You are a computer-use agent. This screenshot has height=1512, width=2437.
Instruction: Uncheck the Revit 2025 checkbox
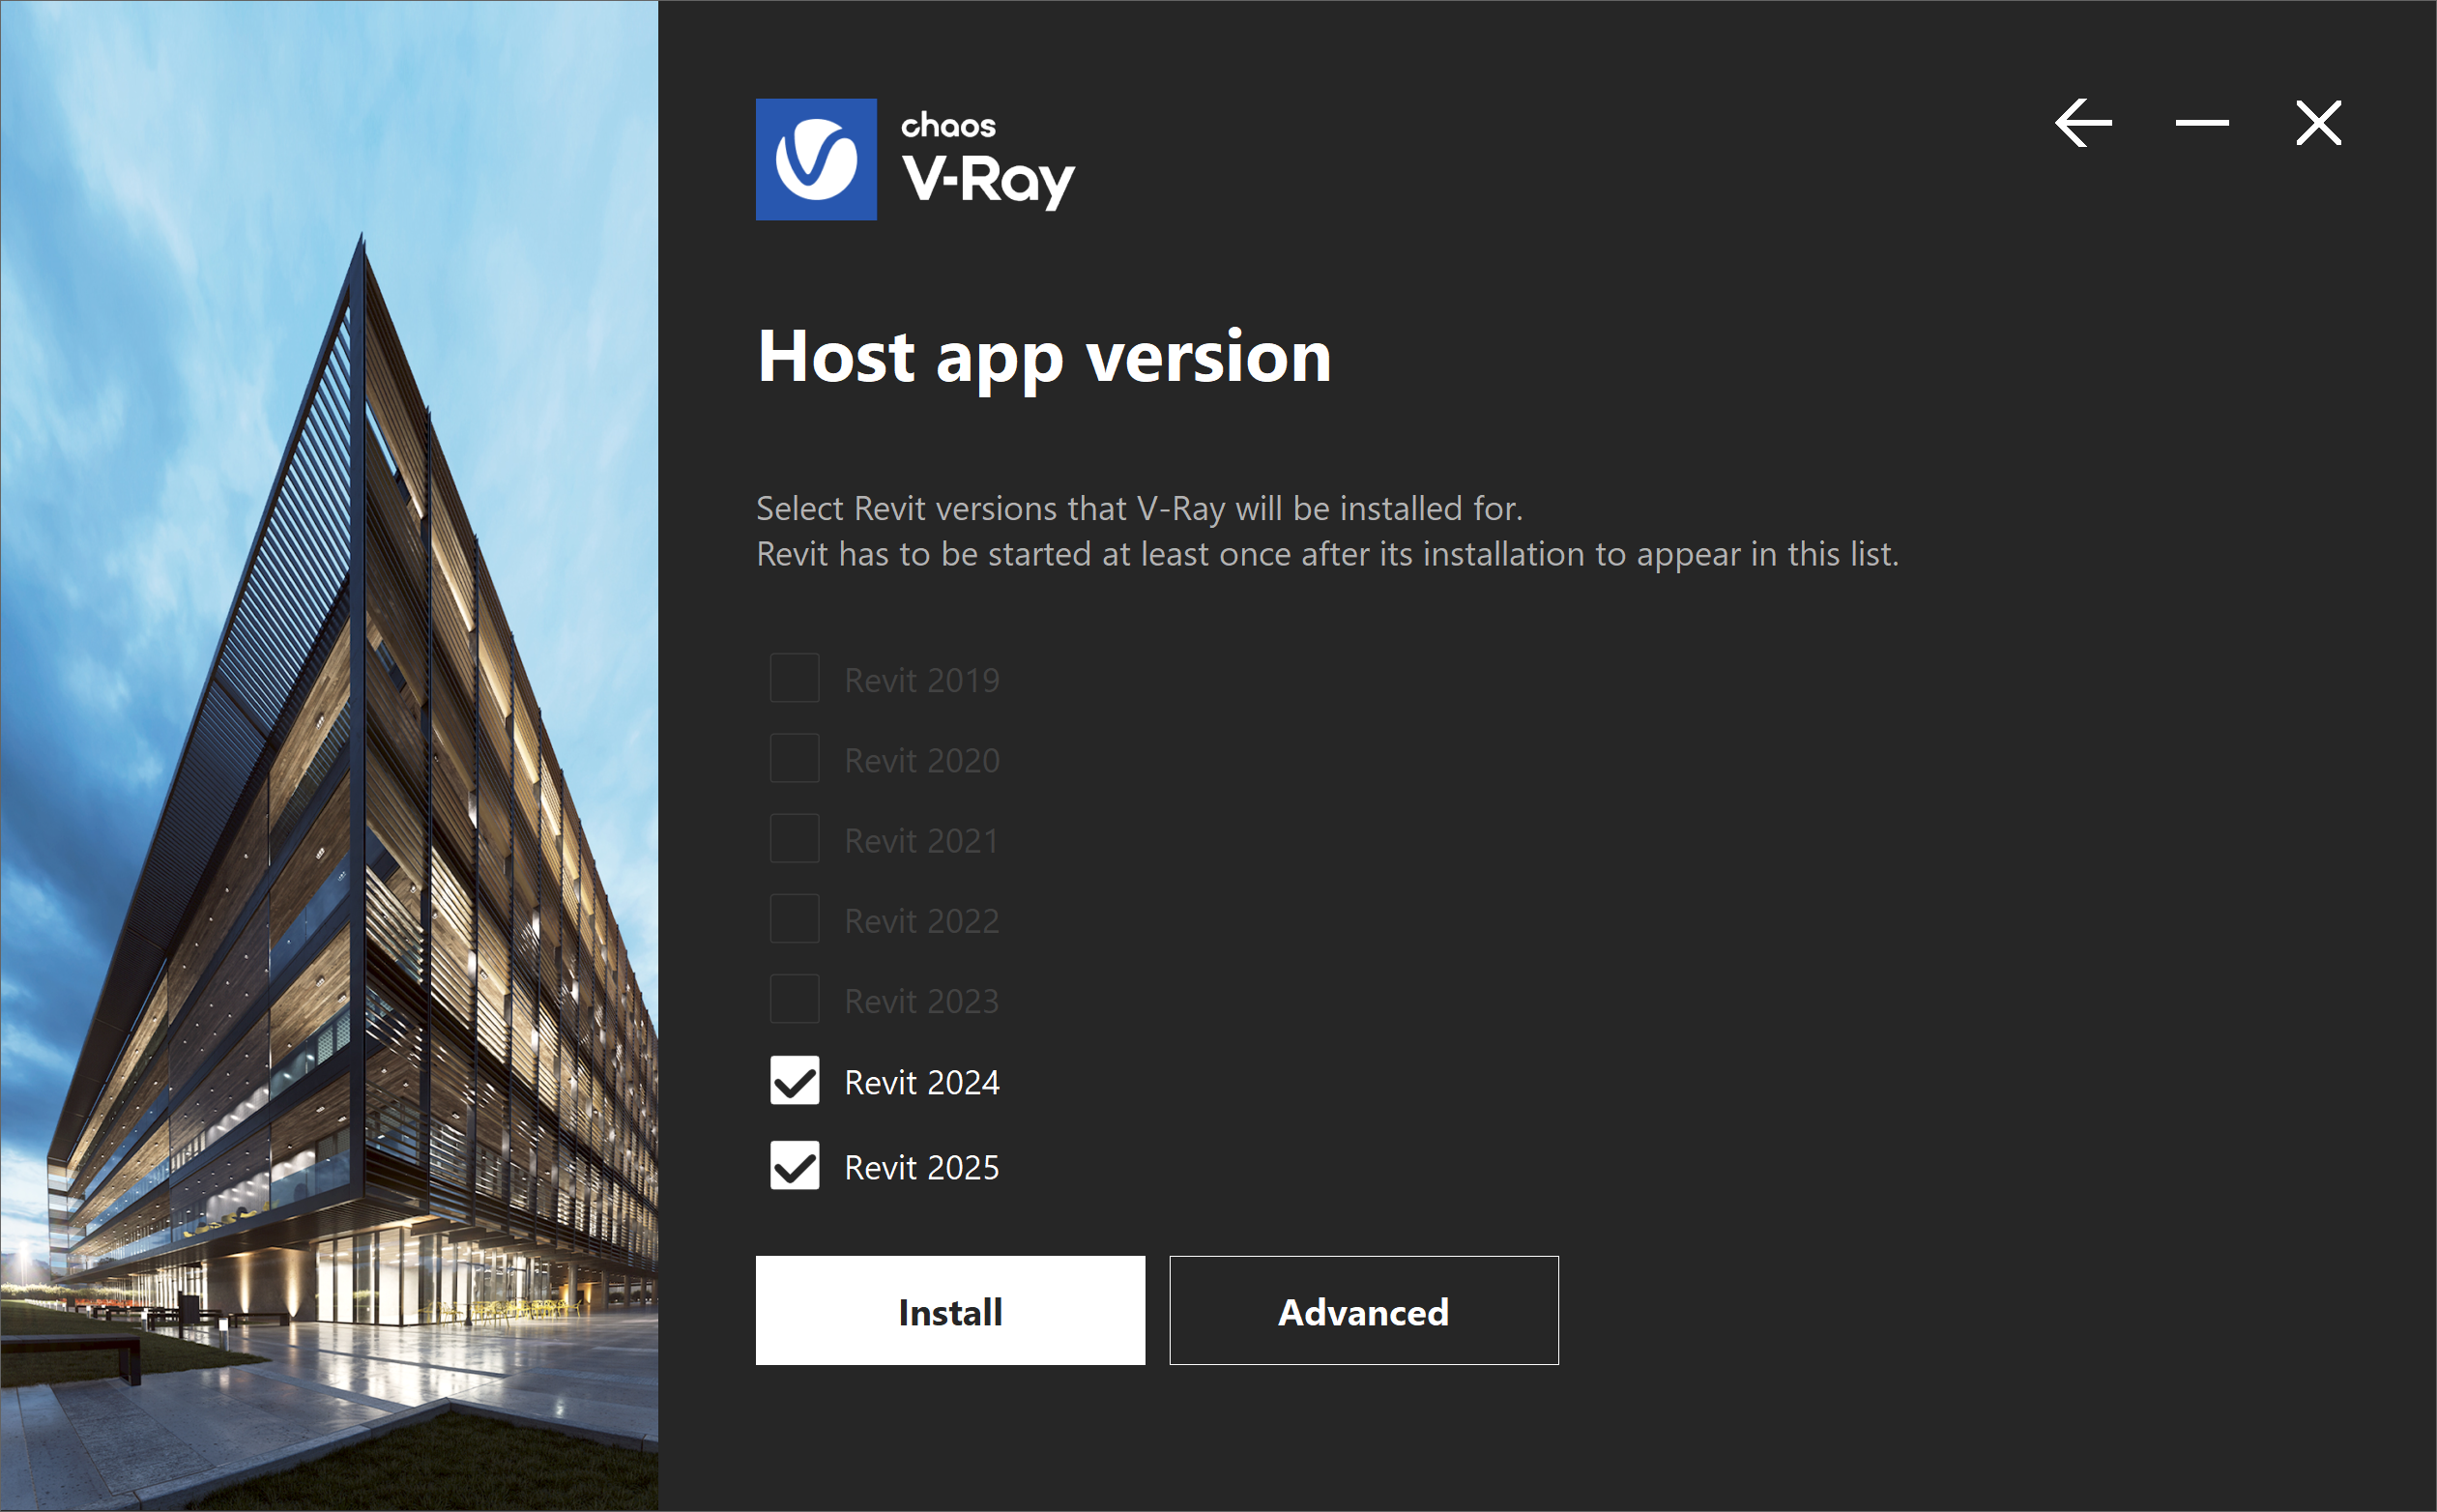click(x=795, y=1166)
